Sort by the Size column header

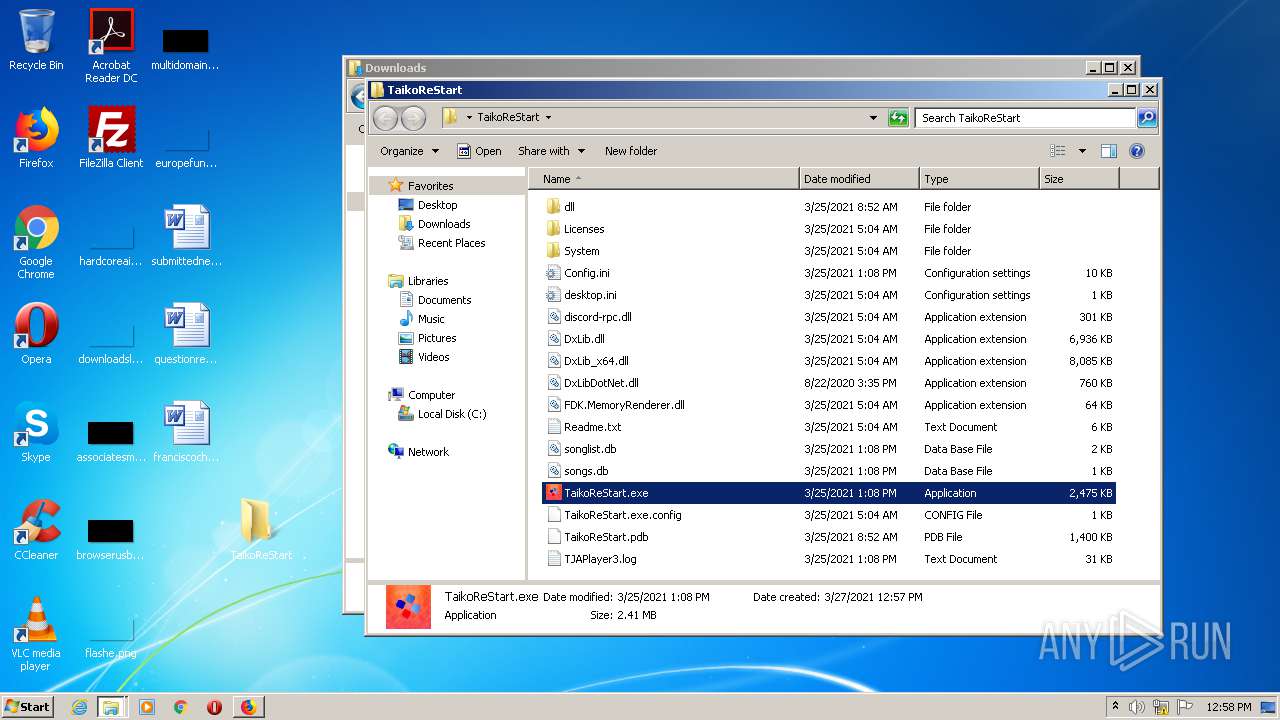point(1079,179)
